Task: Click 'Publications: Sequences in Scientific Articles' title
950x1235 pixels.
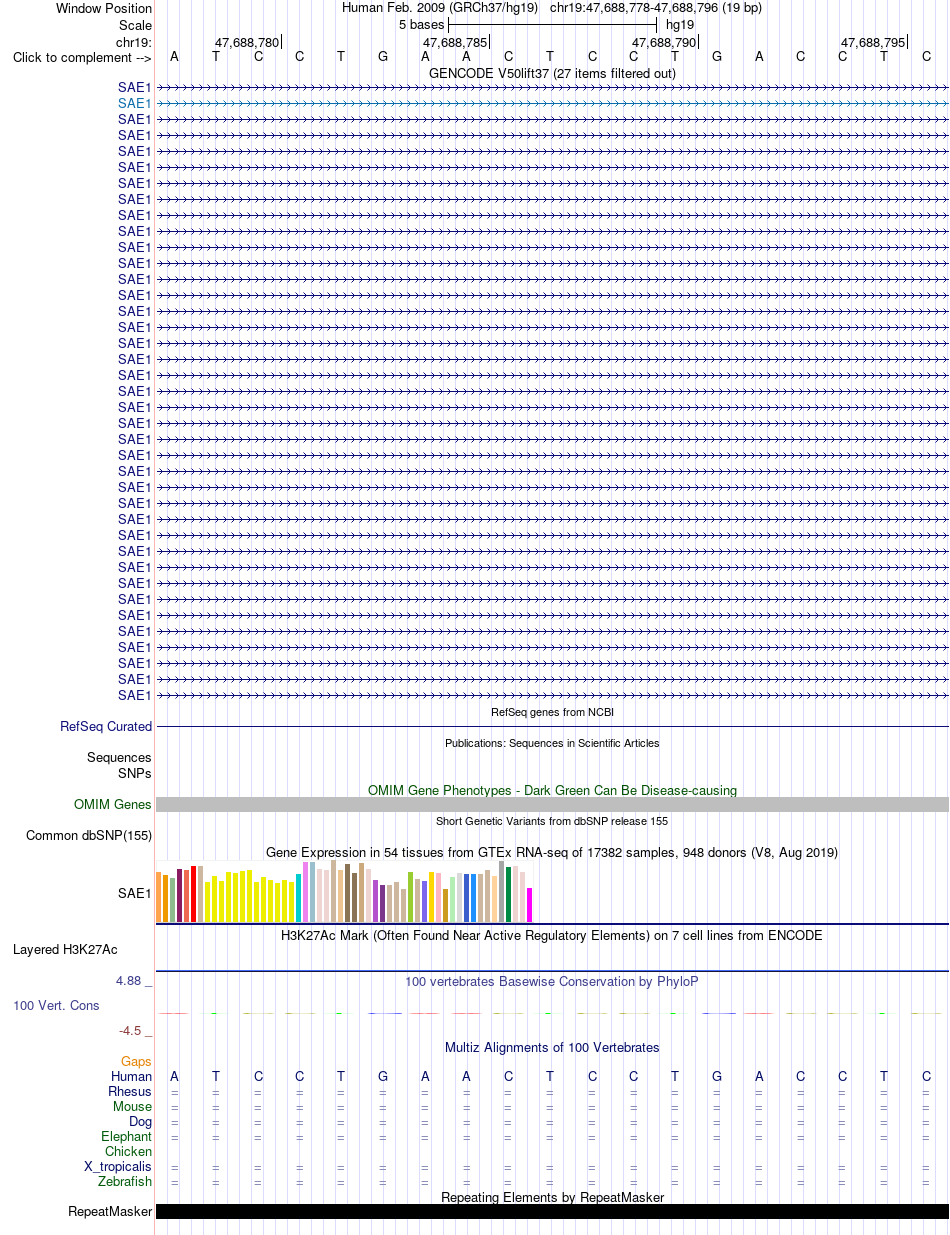Action: point(552,743)
